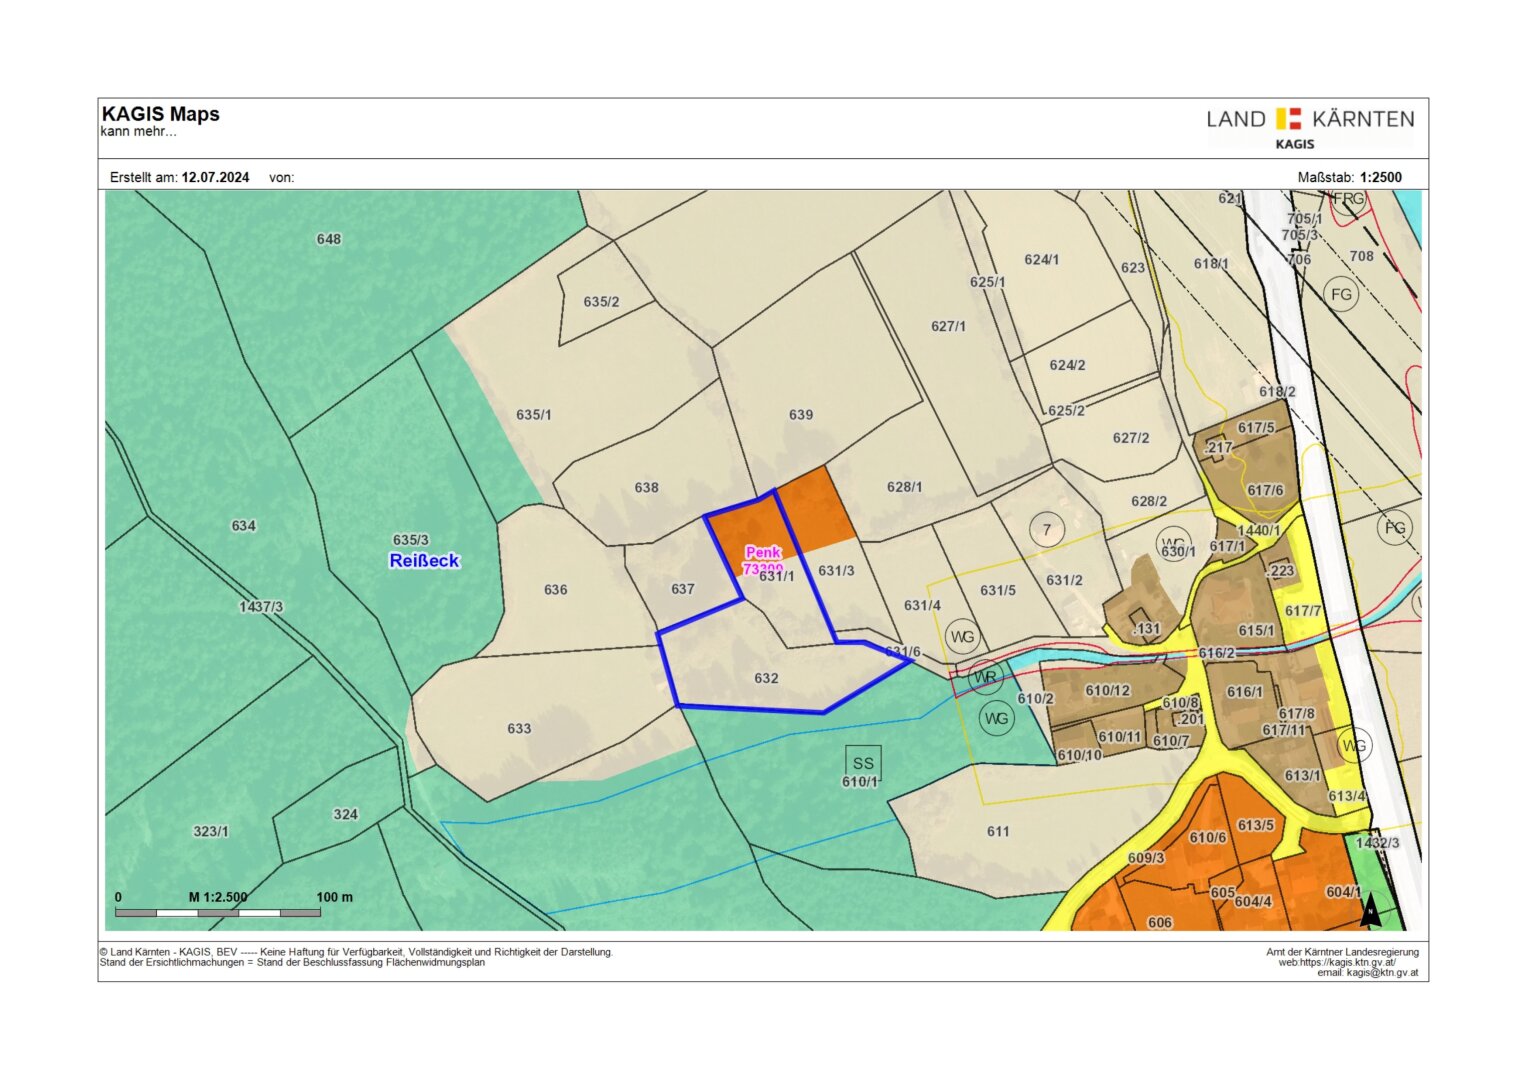This screenshot has height=1080, width=1527.
Task: Click the creation date 12.07.2024
Action: 215,177
